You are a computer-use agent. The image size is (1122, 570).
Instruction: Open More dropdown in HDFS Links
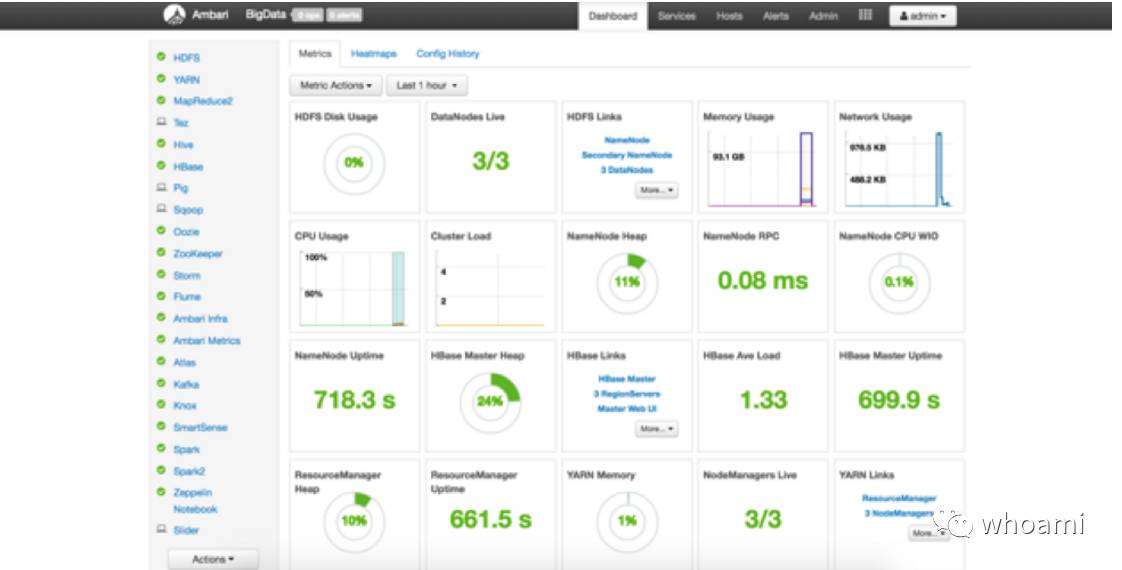(x=656, y=190)
